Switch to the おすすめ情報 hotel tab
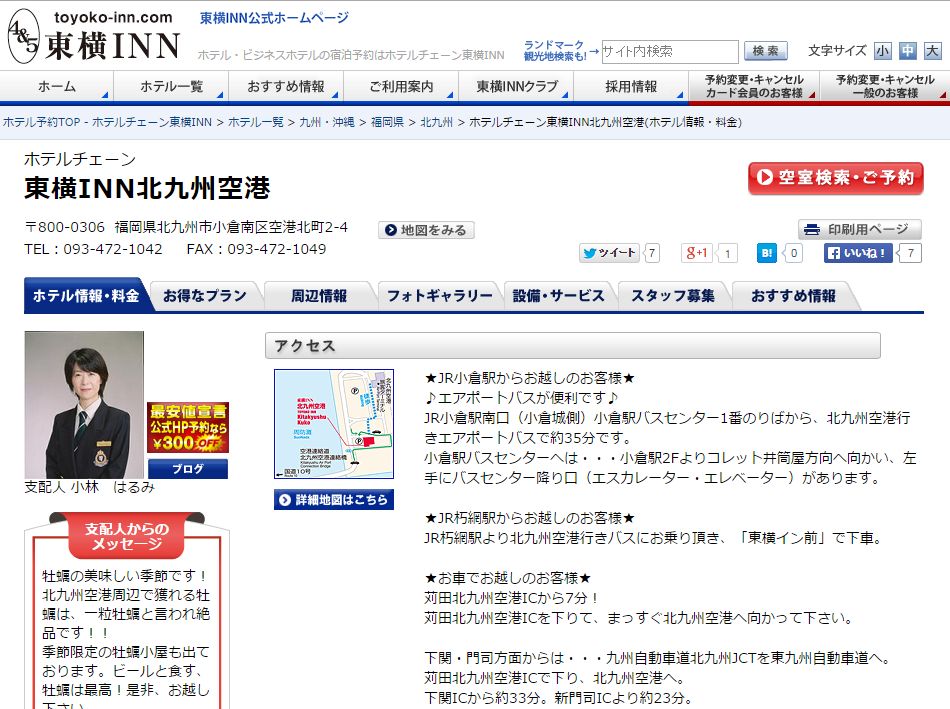The width and height of the screenshot is (950, 709). pos(793,296)
